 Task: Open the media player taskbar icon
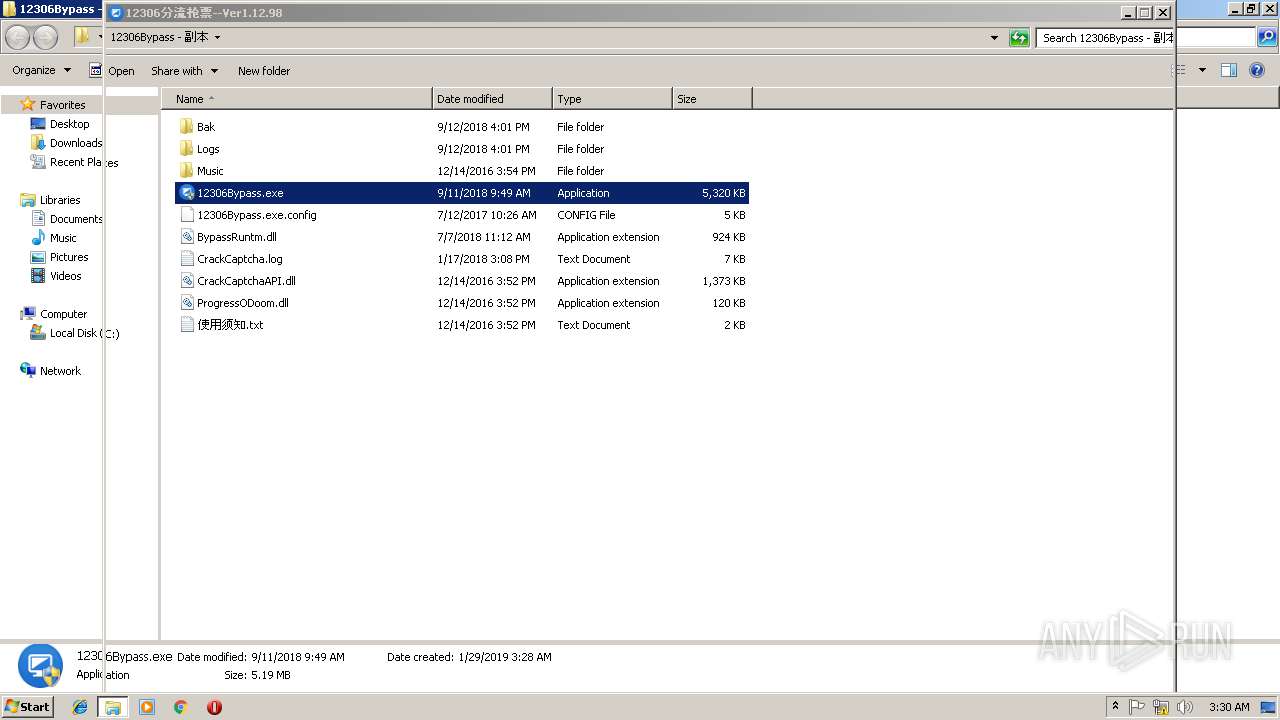pos(147,707)
